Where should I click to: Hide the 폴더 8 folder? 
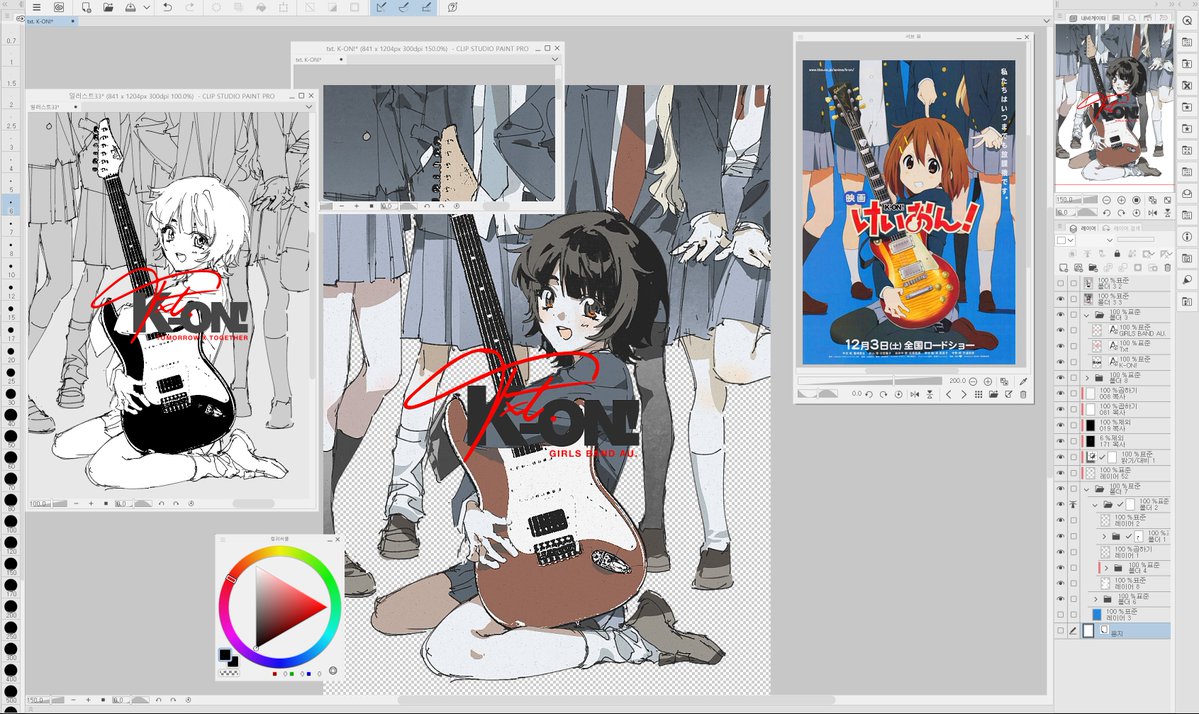pyautogui.click(x=1060, y=377)
